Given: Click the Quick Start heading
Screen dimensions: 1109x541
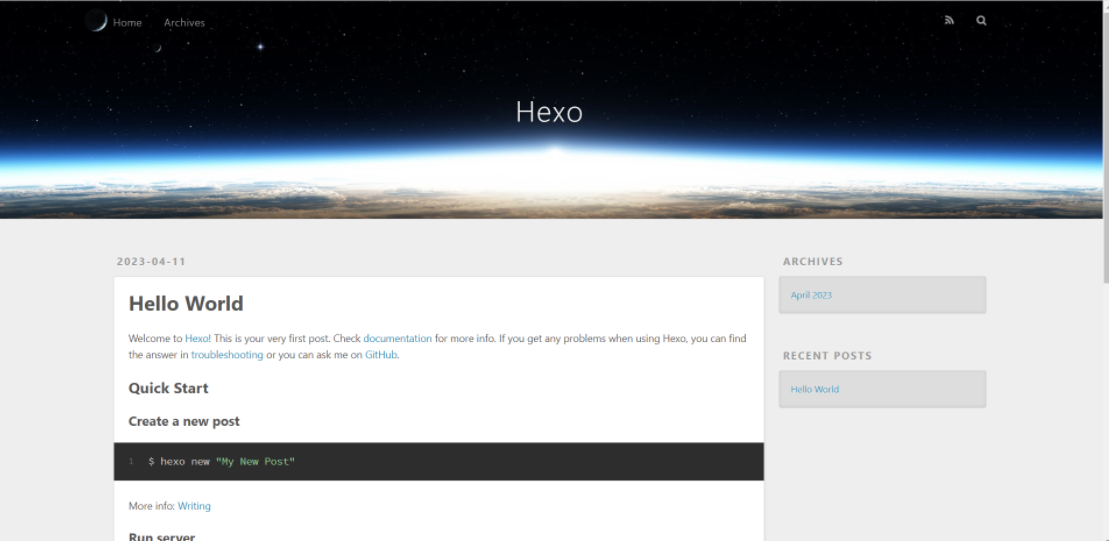Looking at the screenshot, I should click(x=168, y=388).
